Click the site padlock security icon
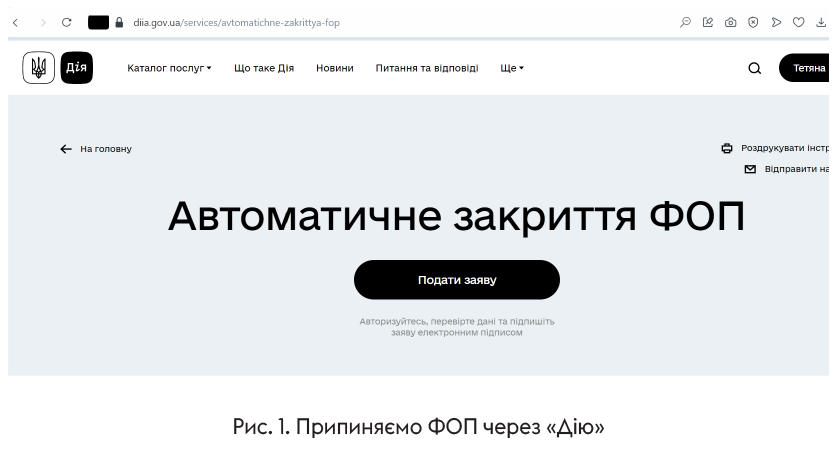Screen dimensions: 840x452 (120, 22)
